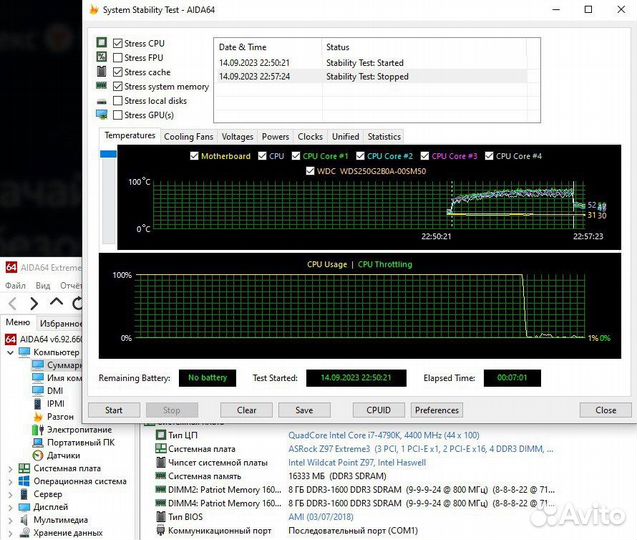Uncheck the Stress CPU checkbox
Screen dimensions: 637x540
[x=118, y=43]
